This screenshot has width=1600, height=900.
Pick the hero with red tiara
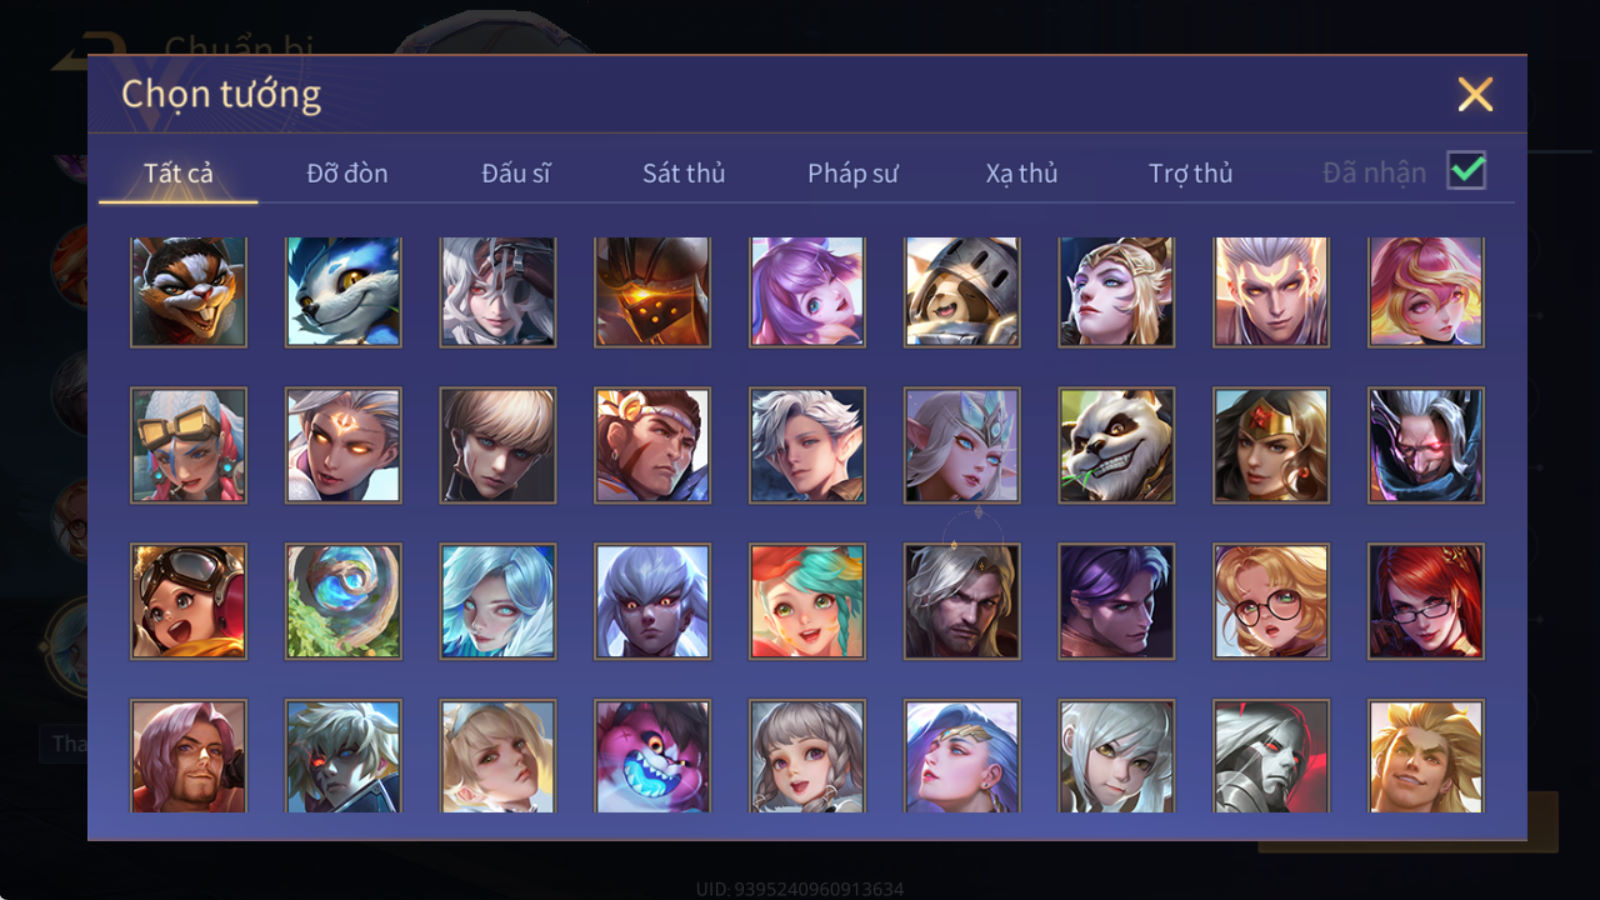click(1271, 446)
